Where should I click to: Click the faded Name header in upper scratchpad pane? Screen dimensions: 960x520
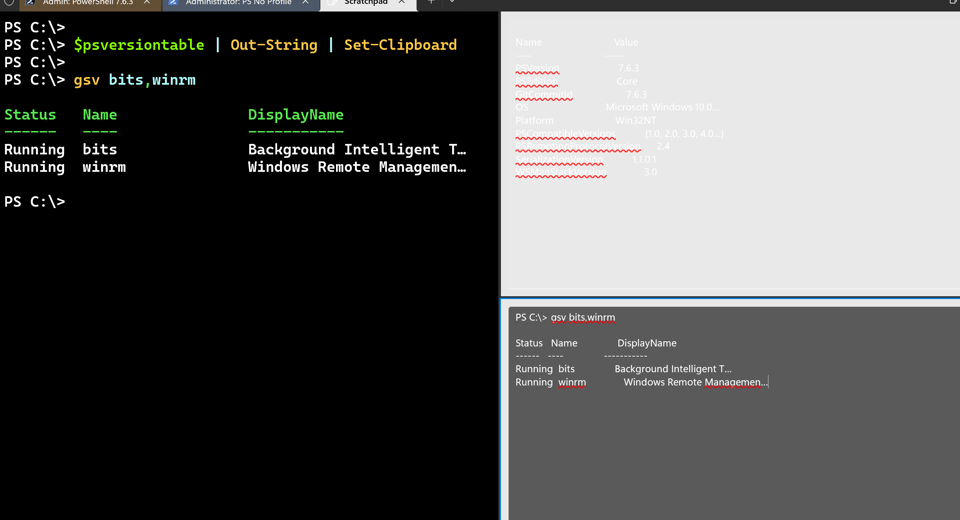[x=528, y=42]
